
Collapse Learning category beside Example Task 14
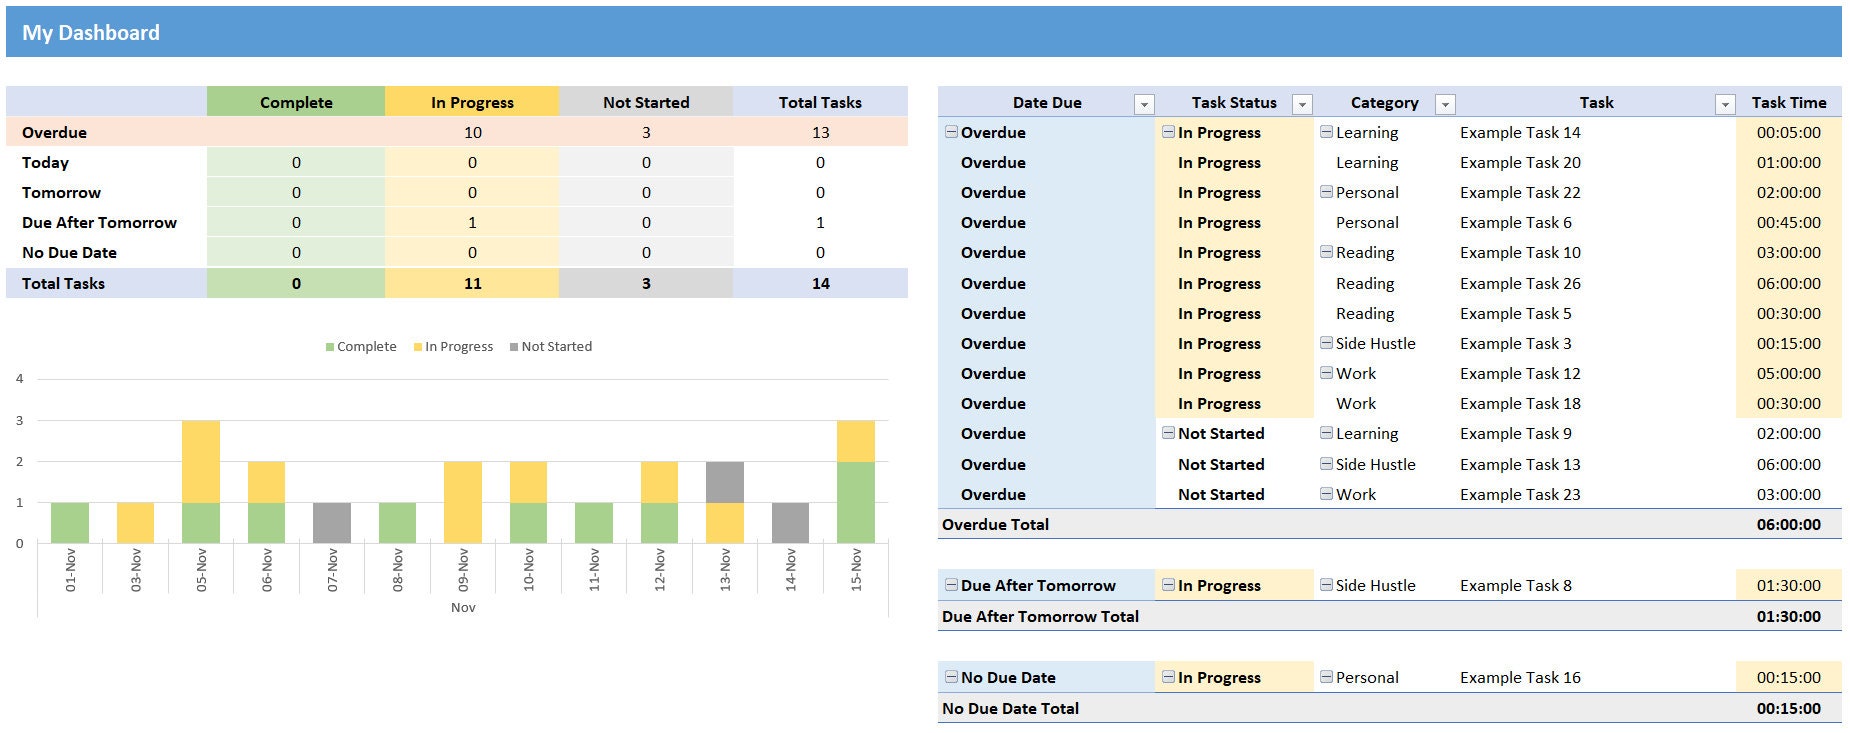pyautogui.click(x=1326, y=131)
